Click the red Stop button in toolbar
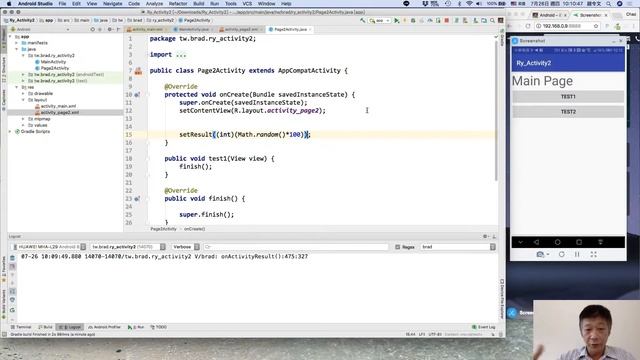This screenshot has height=360, width=640. [447, 20]
